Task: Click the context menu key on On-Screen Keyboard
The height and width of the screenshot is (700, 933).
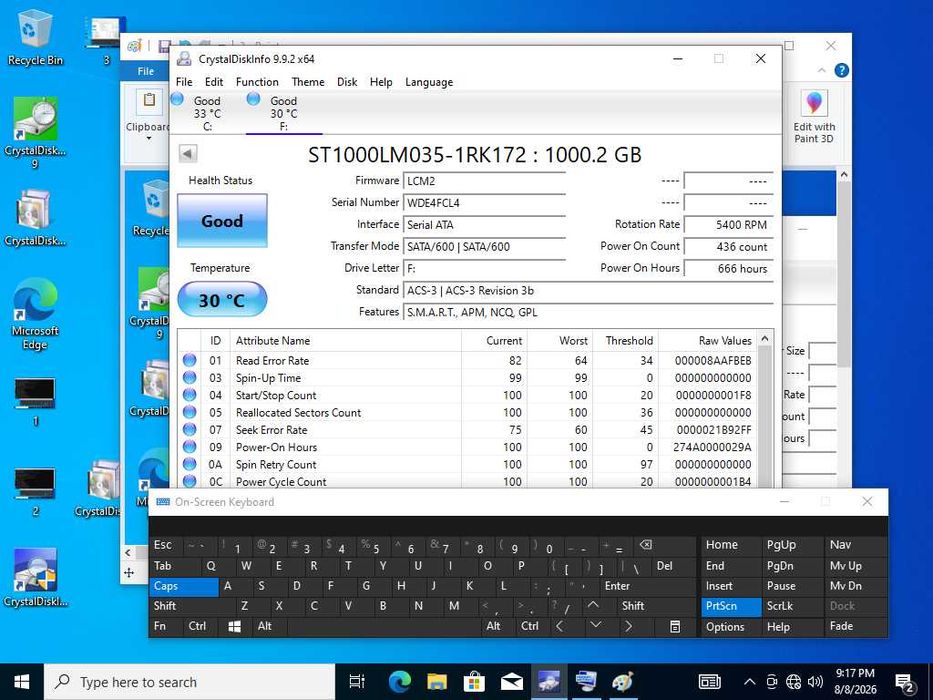Action: click(674, 626)
